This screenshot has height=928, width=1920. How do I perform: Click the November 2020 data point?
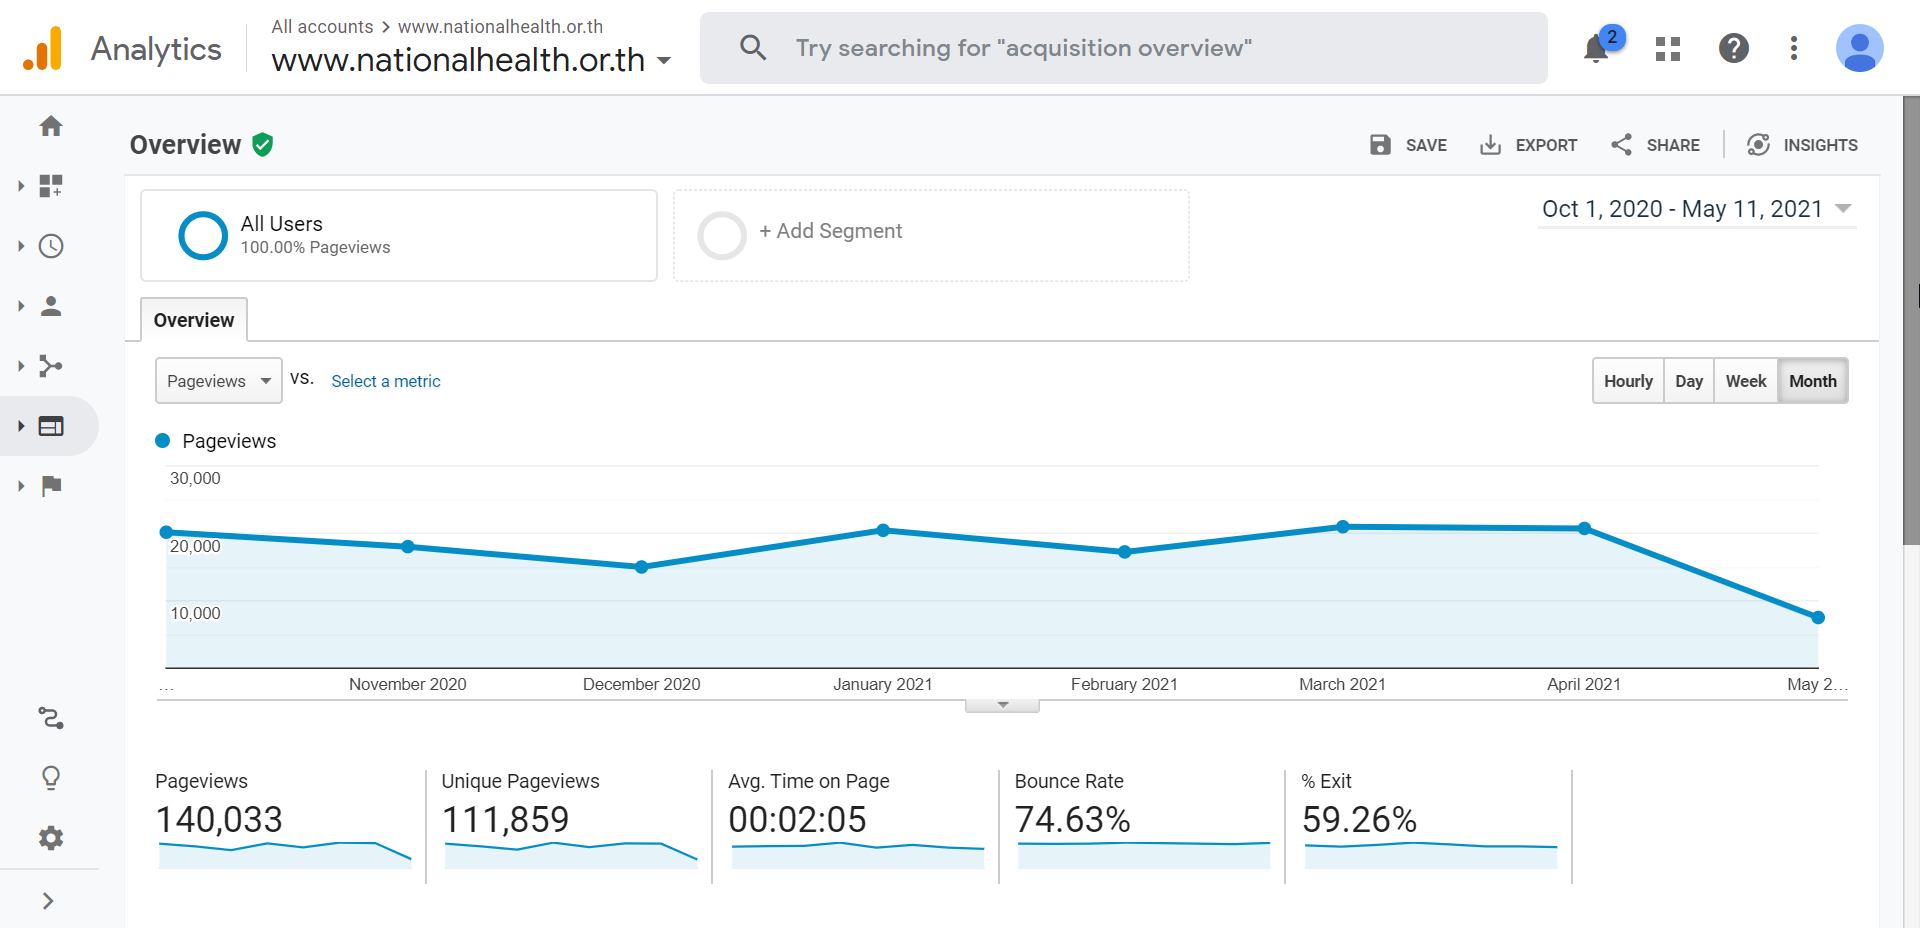click(x=408, y=546)
